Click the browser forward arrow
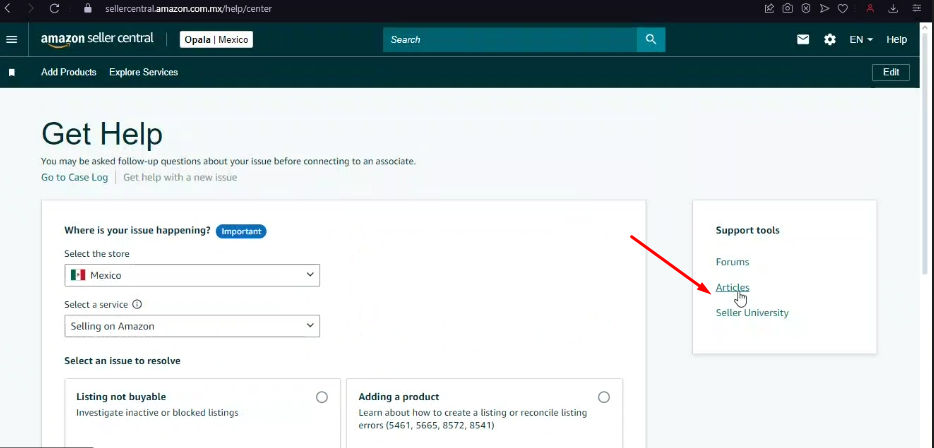 click(31, 8)
